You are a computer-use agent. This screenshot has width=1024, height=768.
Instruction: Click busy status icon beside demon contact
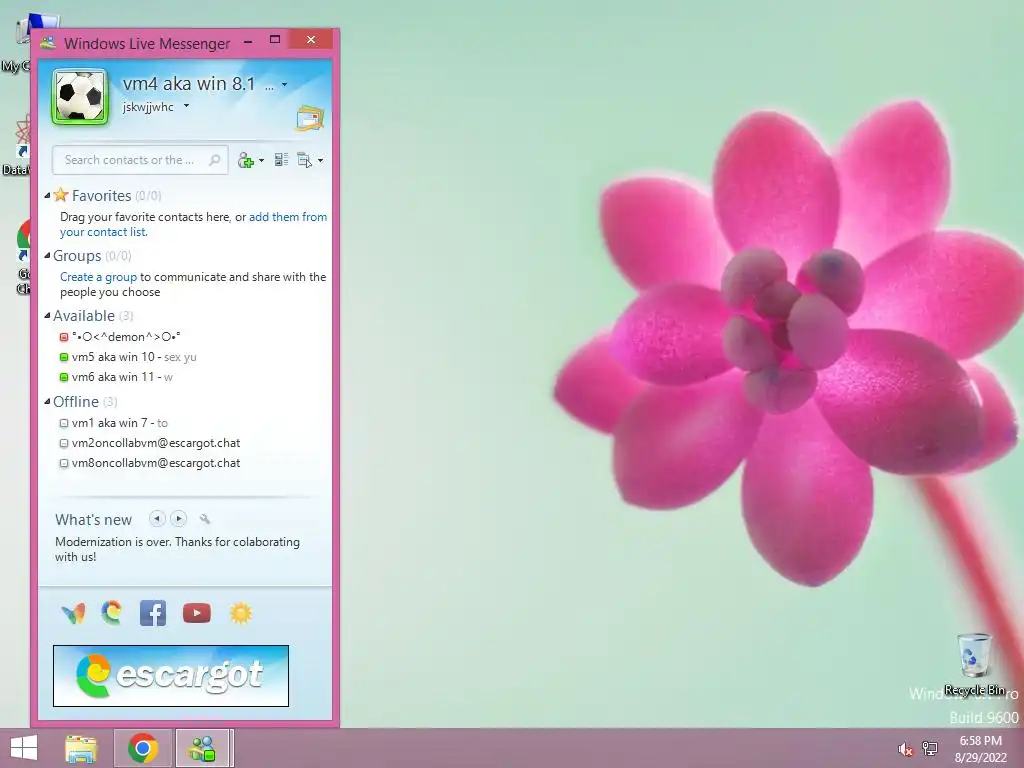[64, 338]
